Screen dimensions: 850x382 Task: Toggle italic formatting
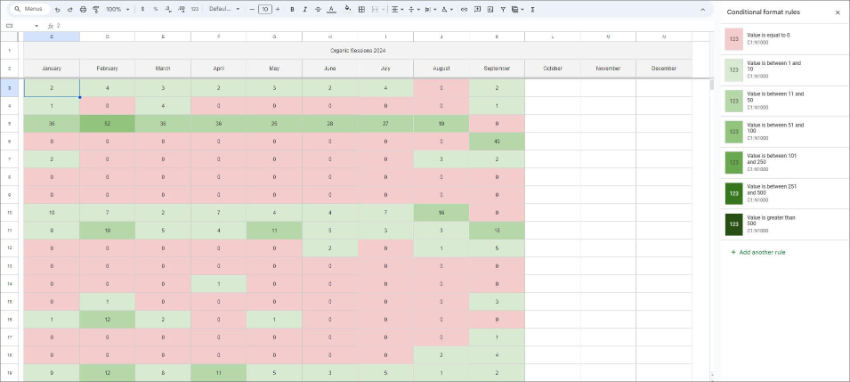[305, 10]
